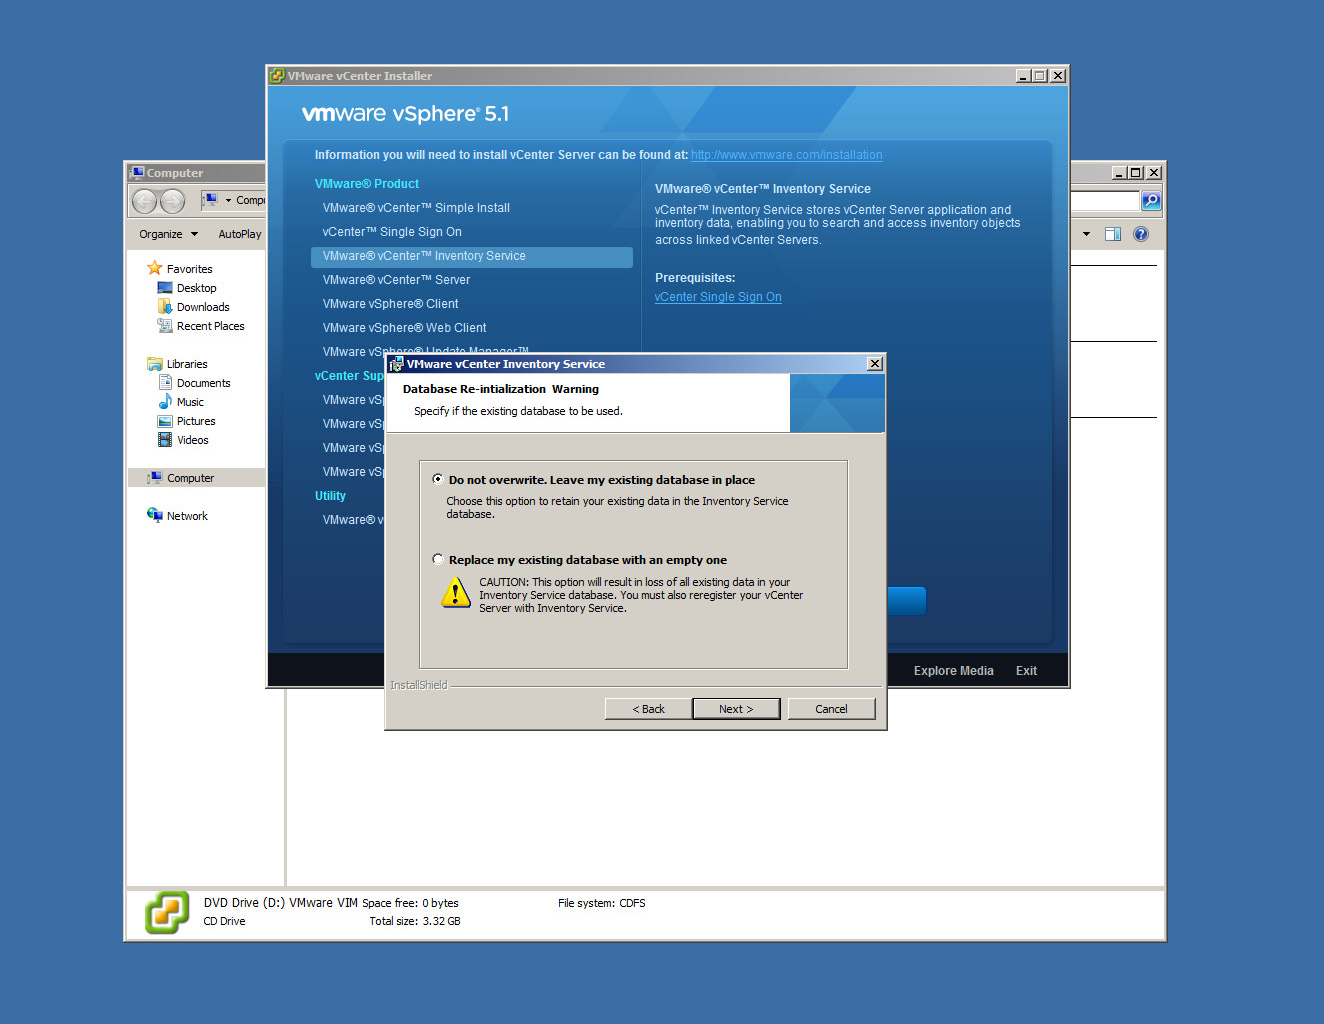1324x1024 pixels.
Task: Click the Back button in the wizard
Action: point(648,709)
